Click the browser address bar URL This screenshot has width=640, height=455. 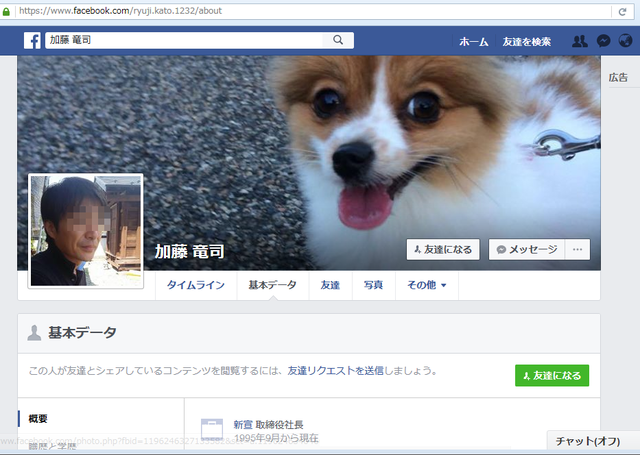[x=120, y=11]
